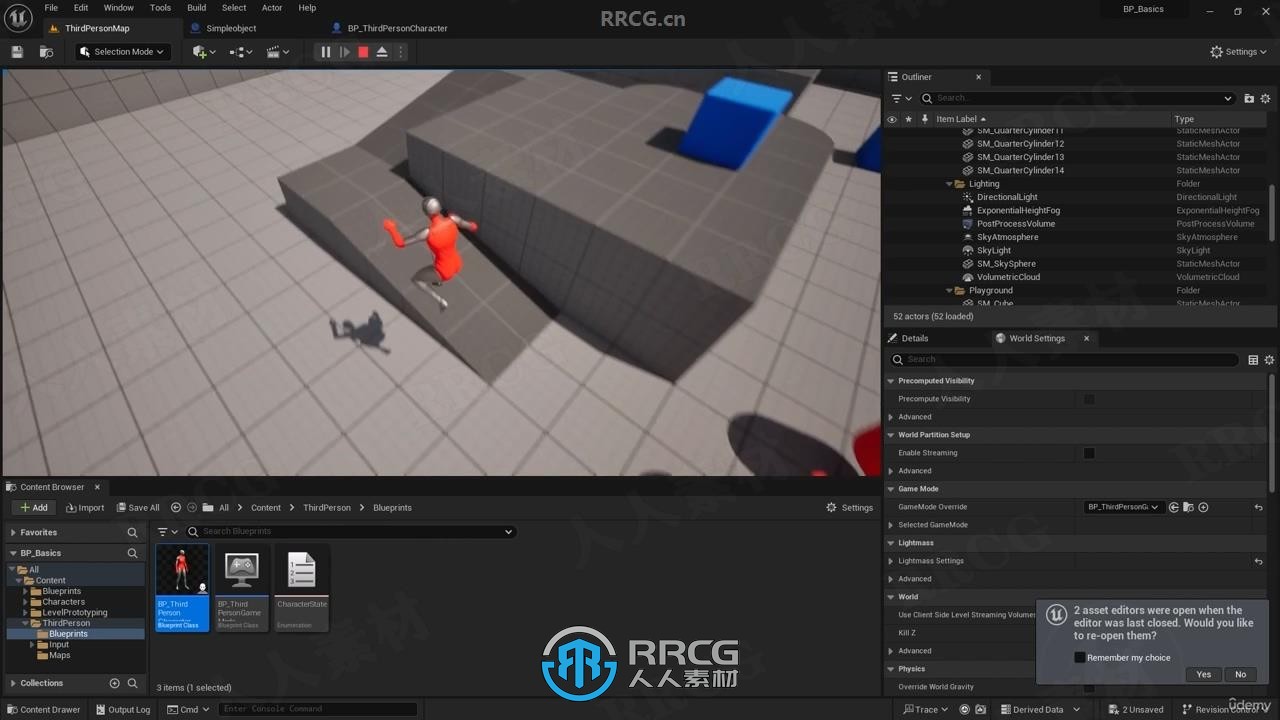The width and height of the screenshot is (1280, 720).
Task: Switch to Simpleobject tab
Action: (x=231, y=28)
